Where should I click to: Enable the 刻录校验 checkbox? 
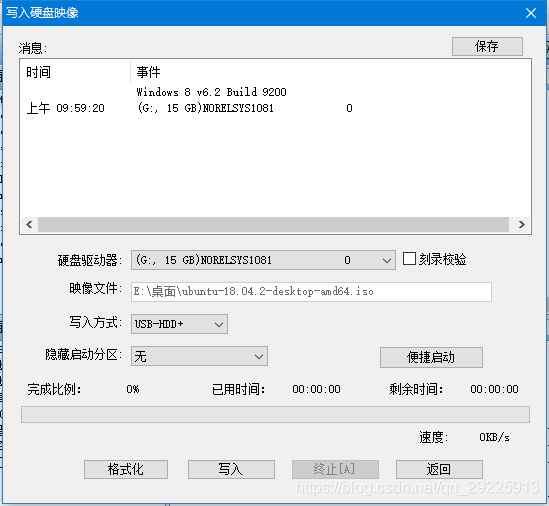409,259
